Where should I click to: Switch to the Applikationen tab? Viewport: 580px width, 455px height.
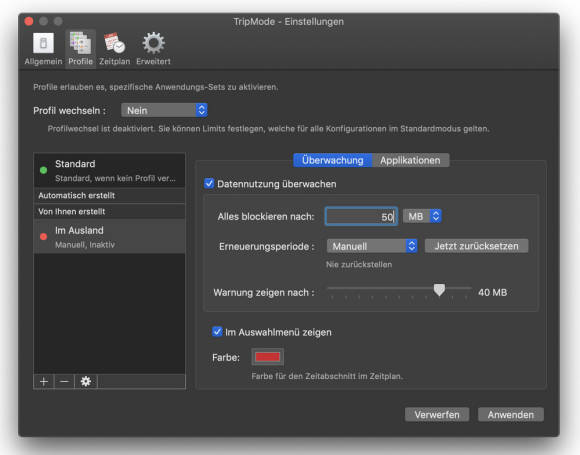tap(410, 160)
